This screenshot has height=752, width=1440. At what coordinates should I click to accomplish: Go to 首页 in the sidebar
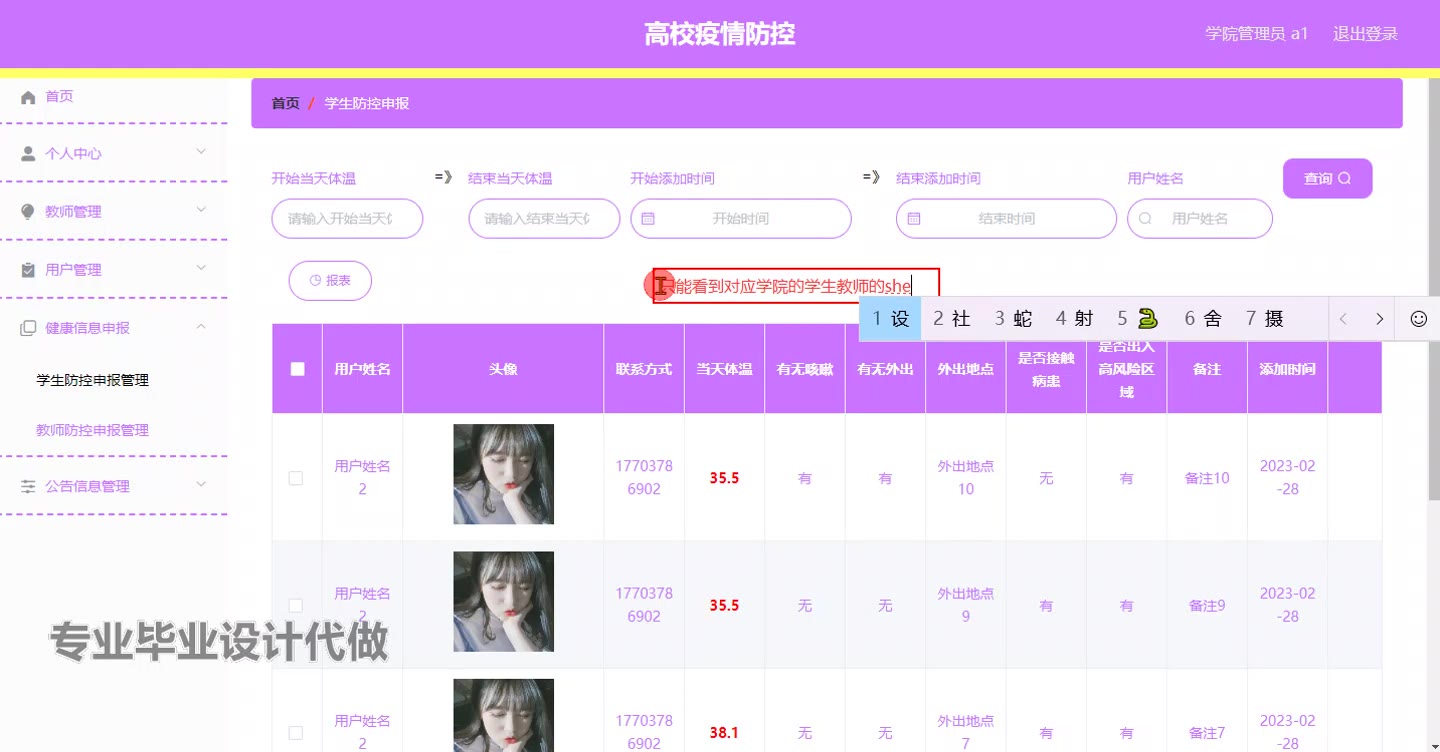[x=59, y=96]
